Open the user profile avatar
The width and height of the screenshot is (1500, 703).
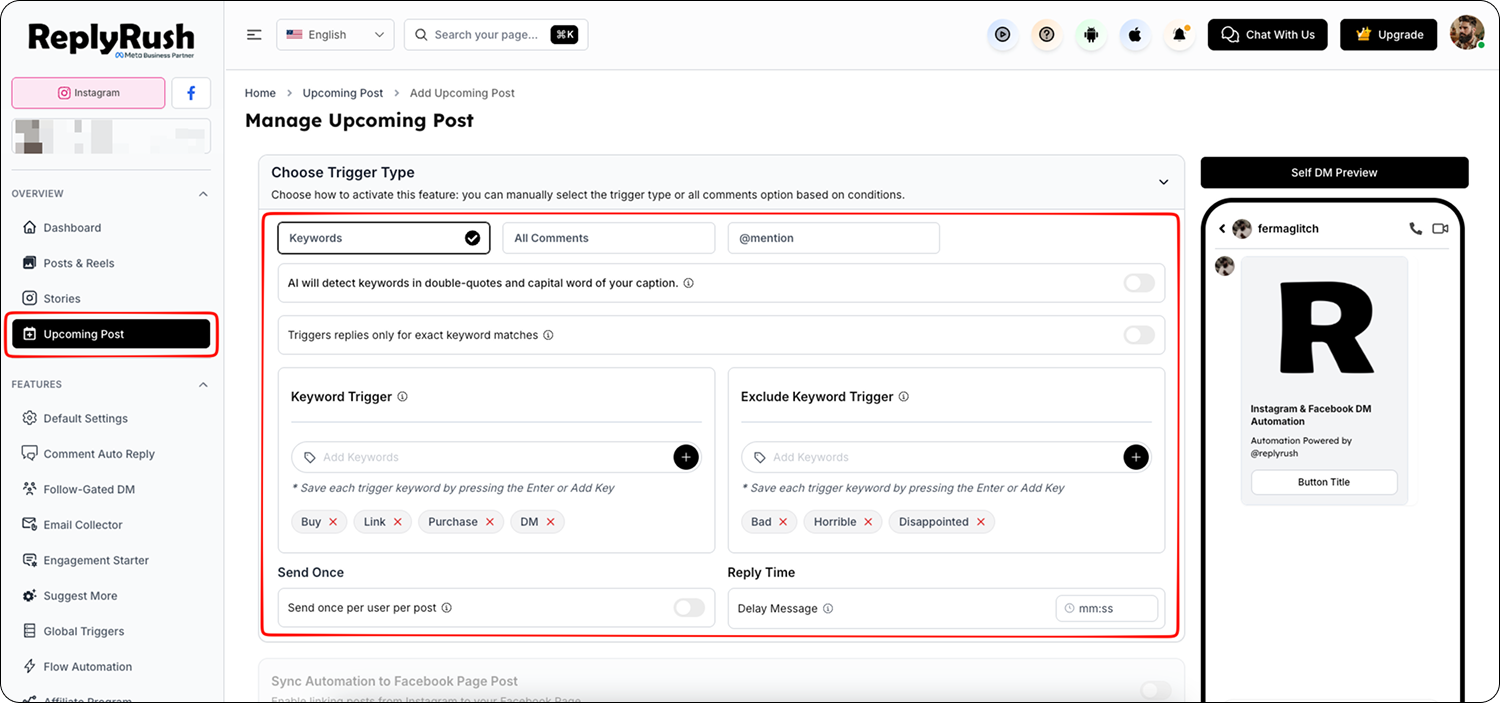[1467, 33]
